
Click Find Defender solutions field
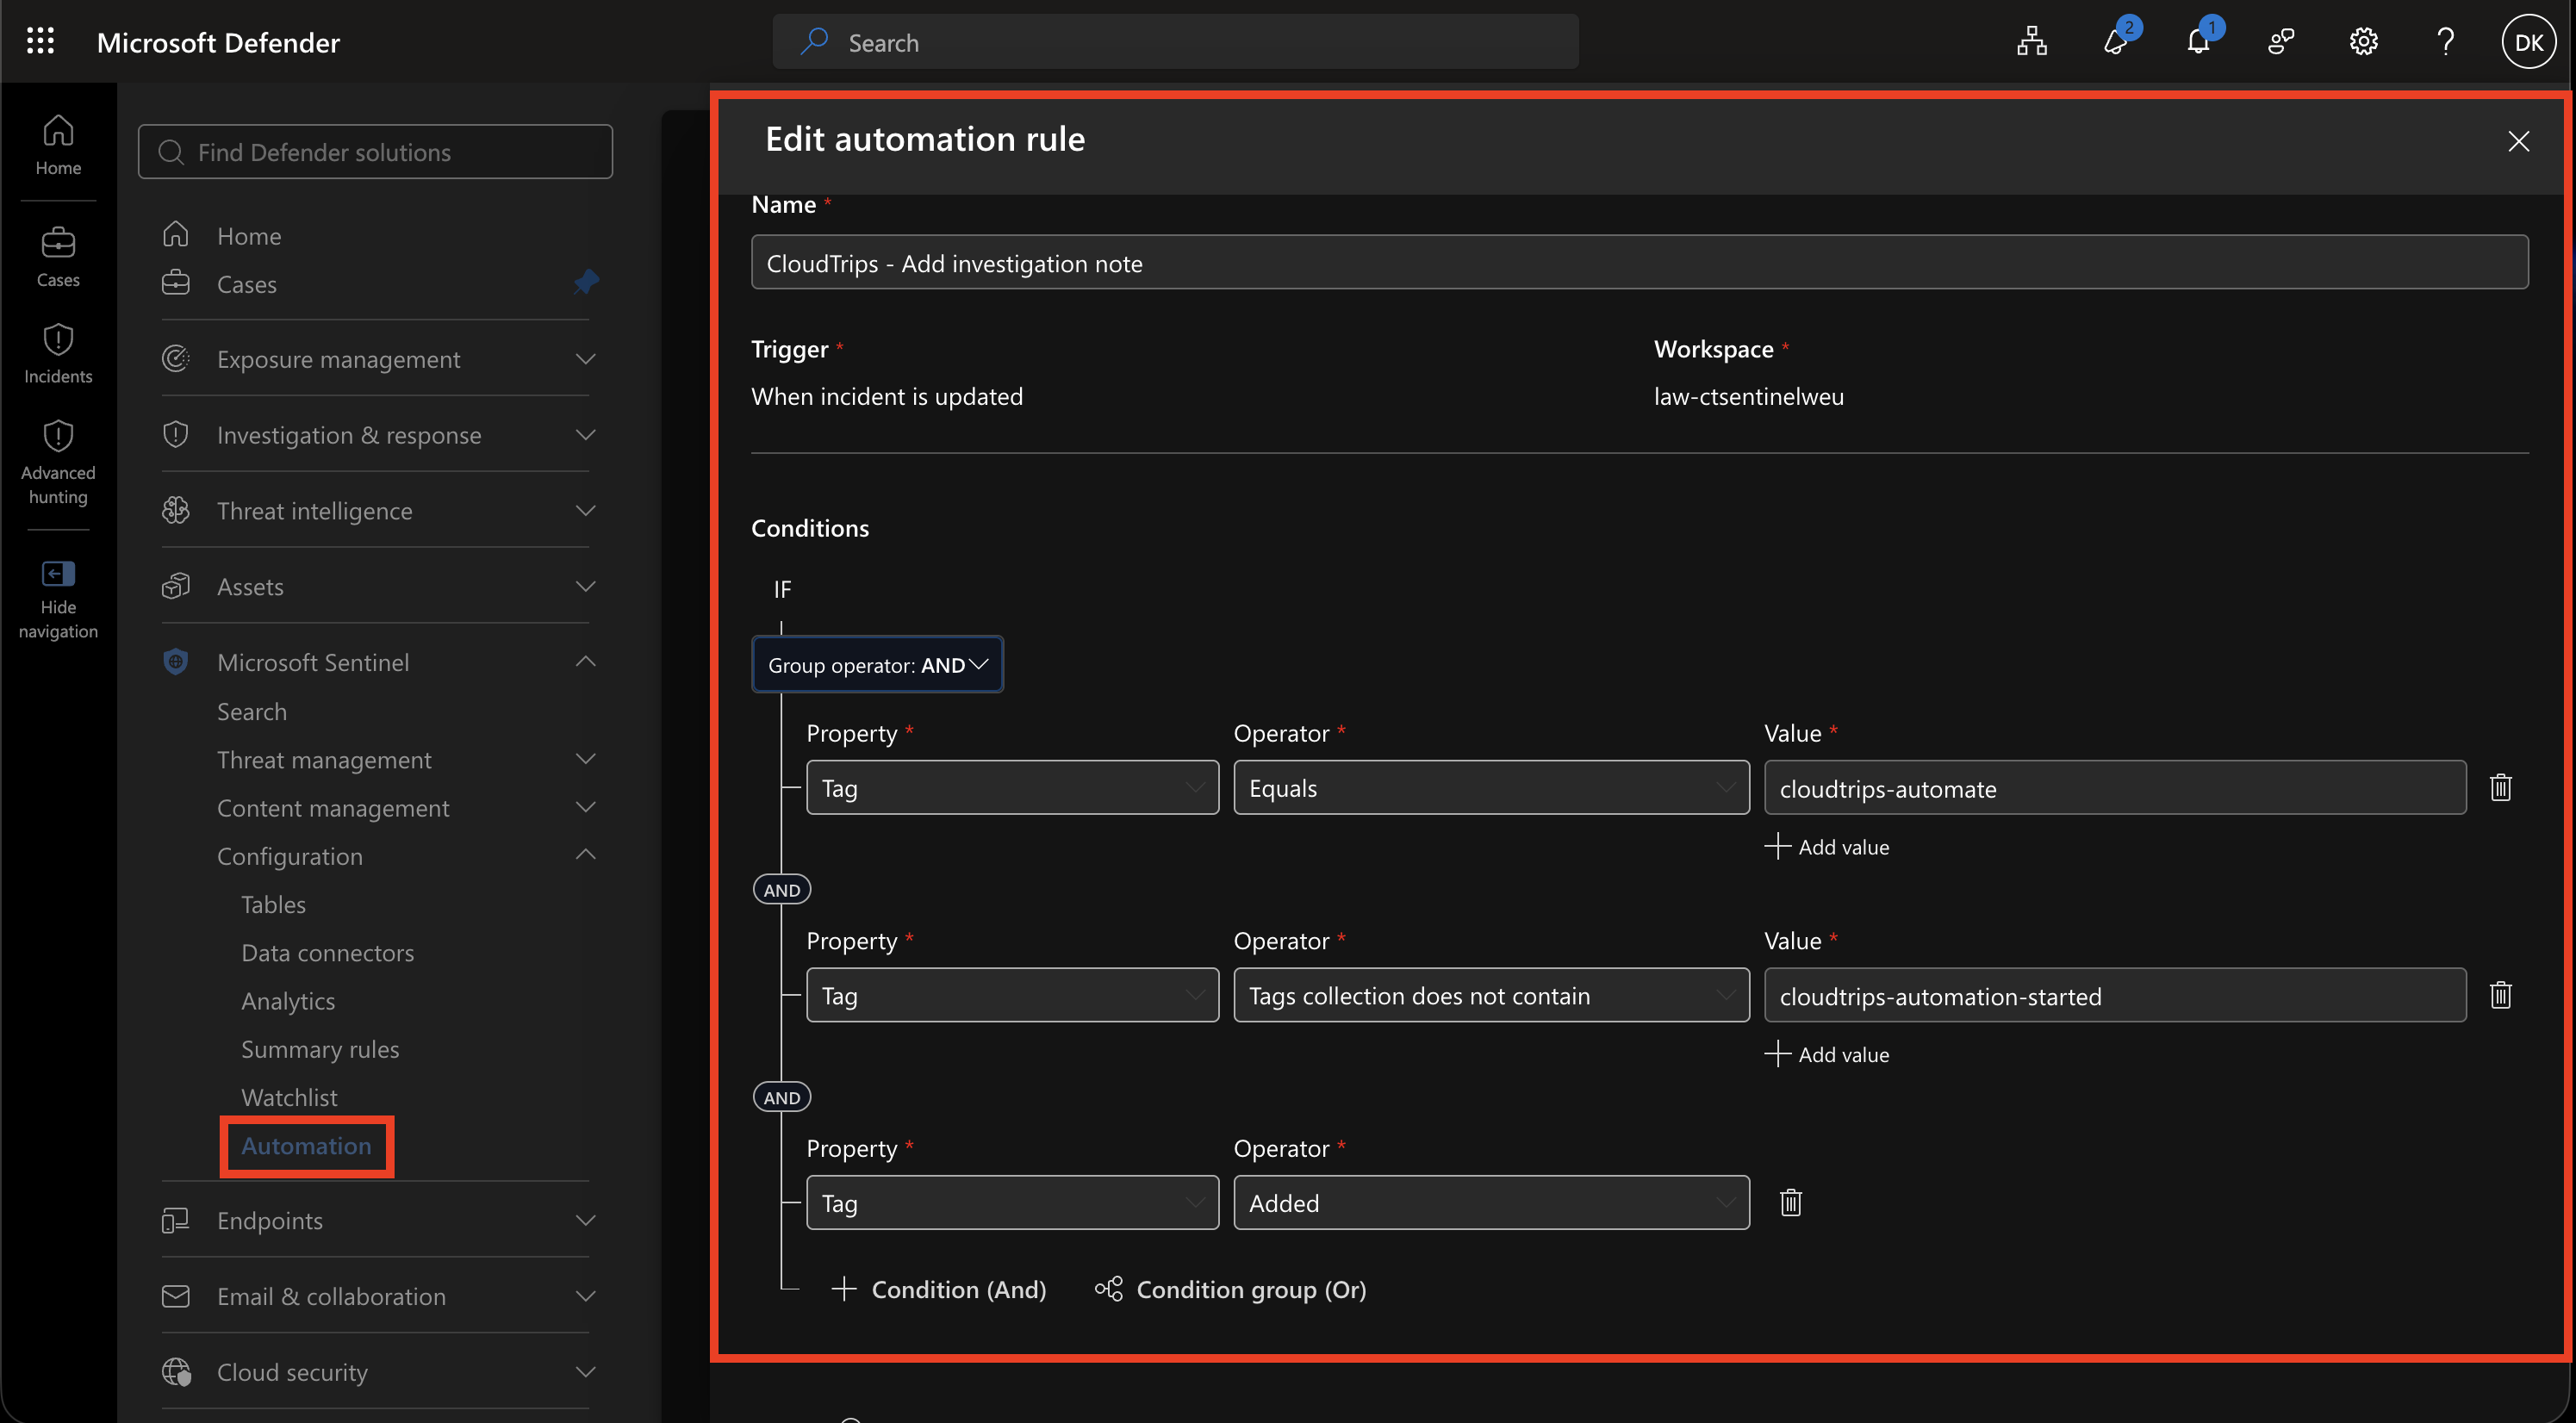[x=375, y=152]
